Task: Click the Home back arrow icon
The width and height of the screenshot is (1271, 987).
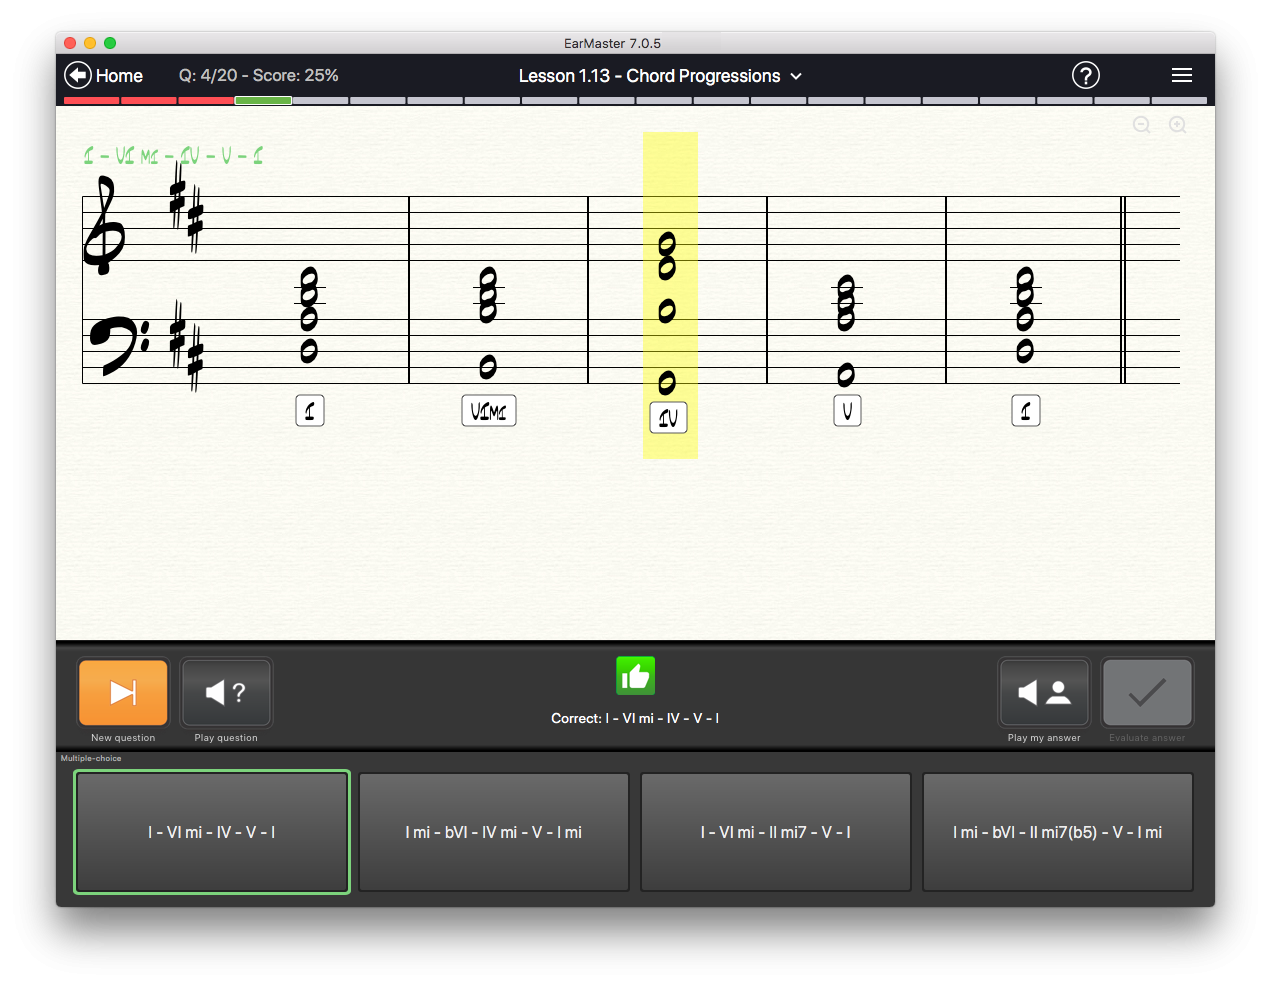Action: pos(77,74)
